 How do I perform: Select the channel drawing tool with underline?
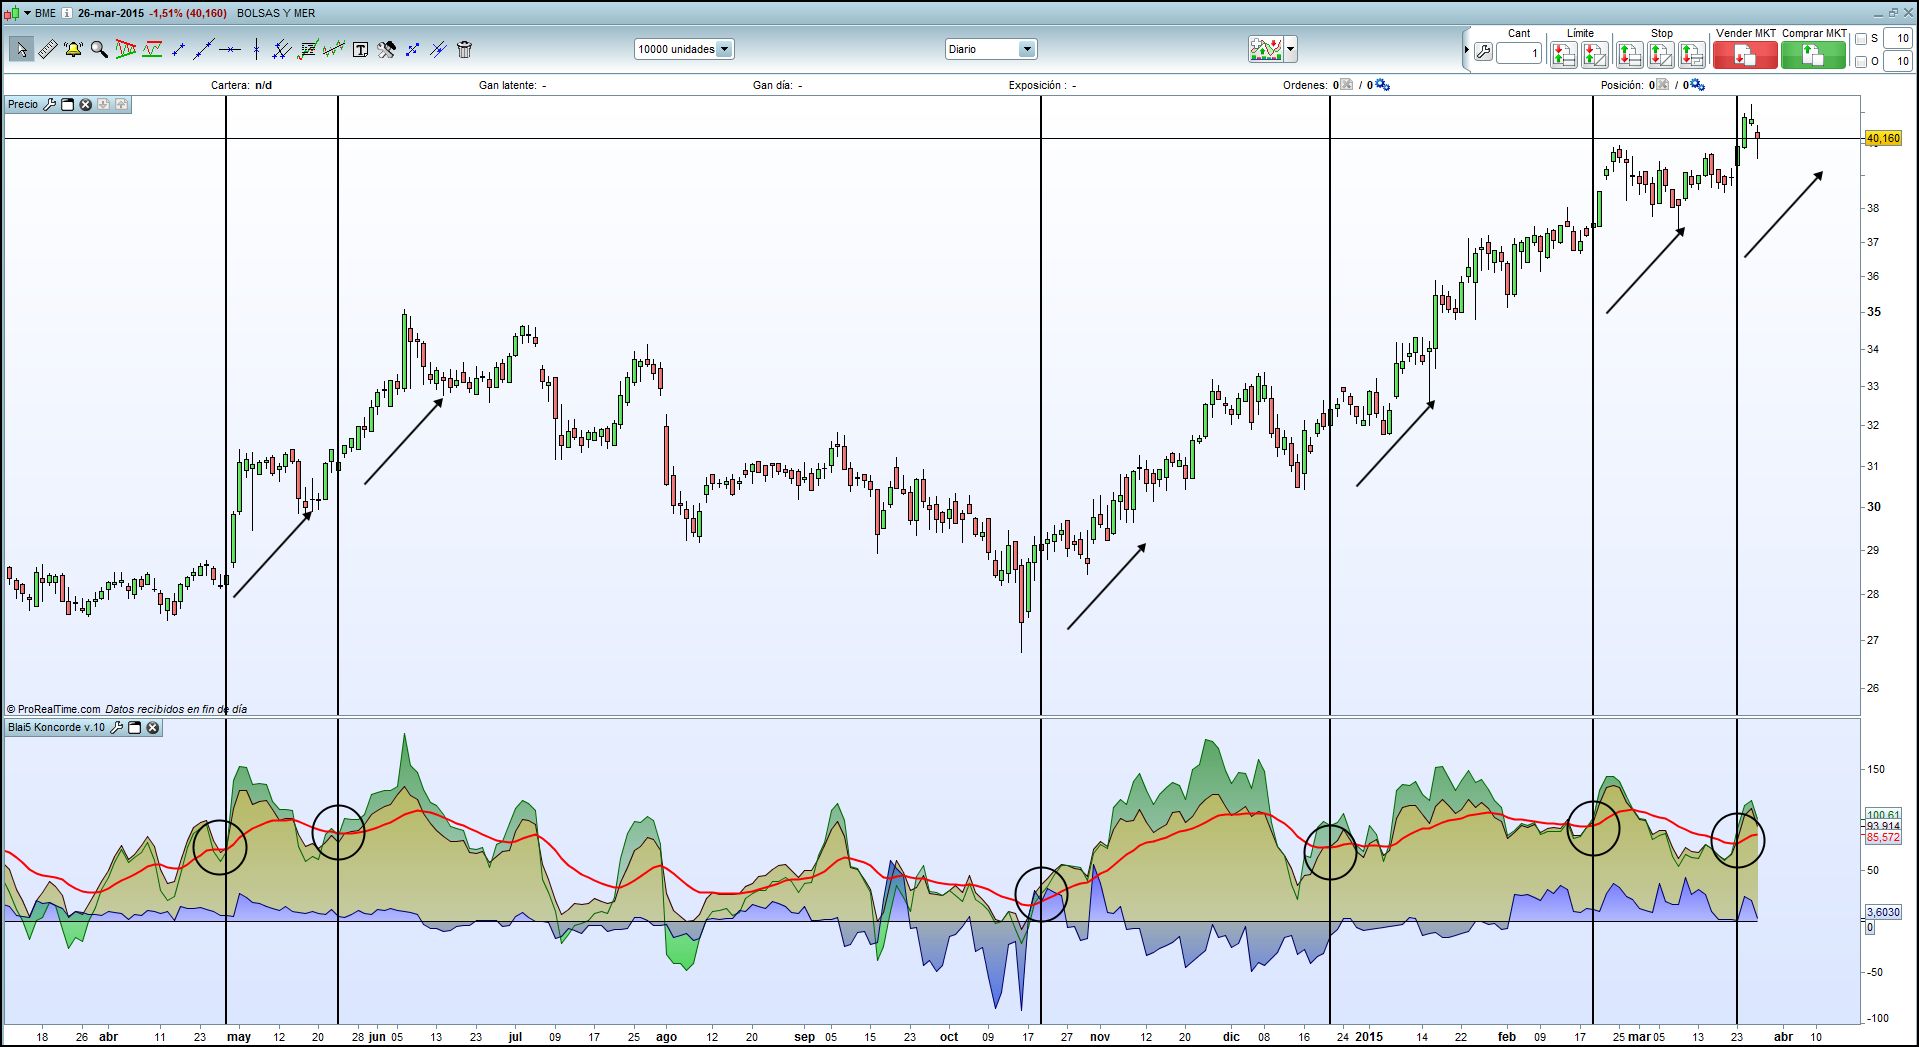coord(152,49)
